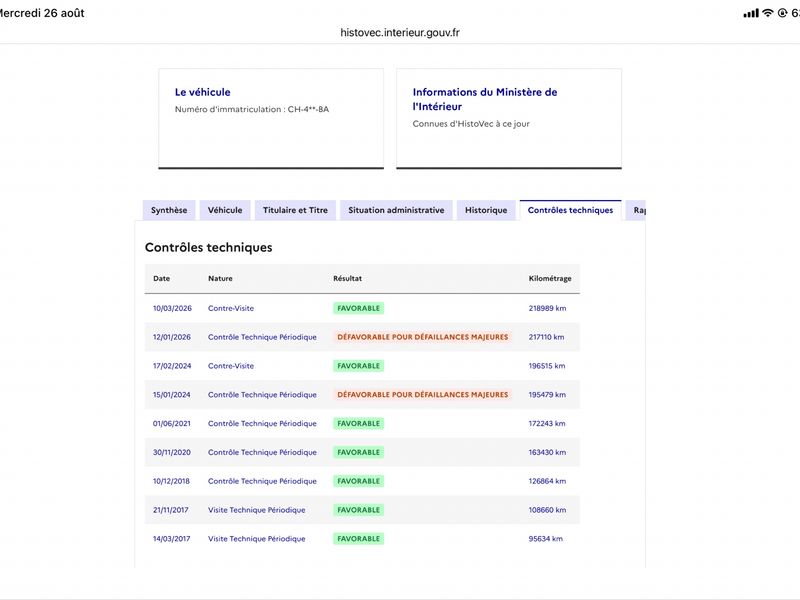Image resolution: width=800 pixels, height=600 pixels.
Task: Tap the cellular signal strength icon
Action: click(751, 13)
